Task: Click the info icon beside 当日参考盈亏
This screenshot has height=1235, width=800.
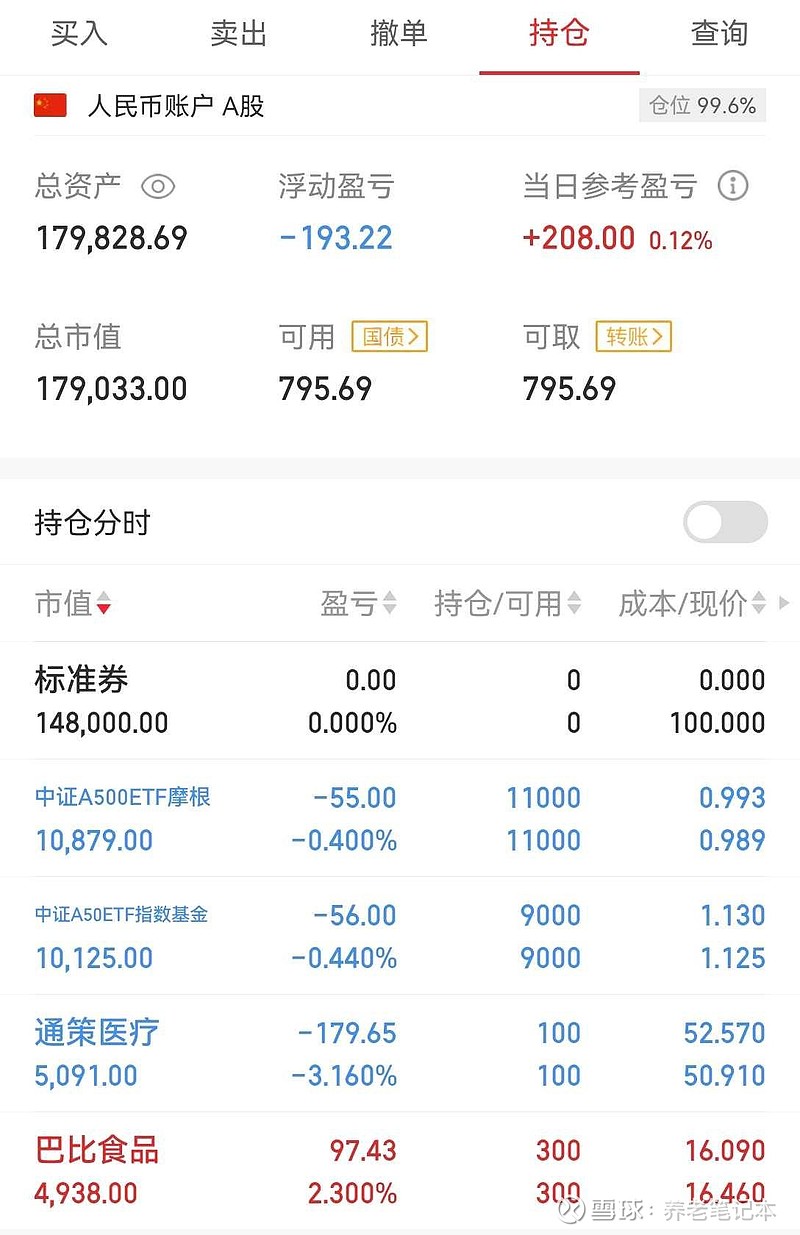Action: point(733,186)
